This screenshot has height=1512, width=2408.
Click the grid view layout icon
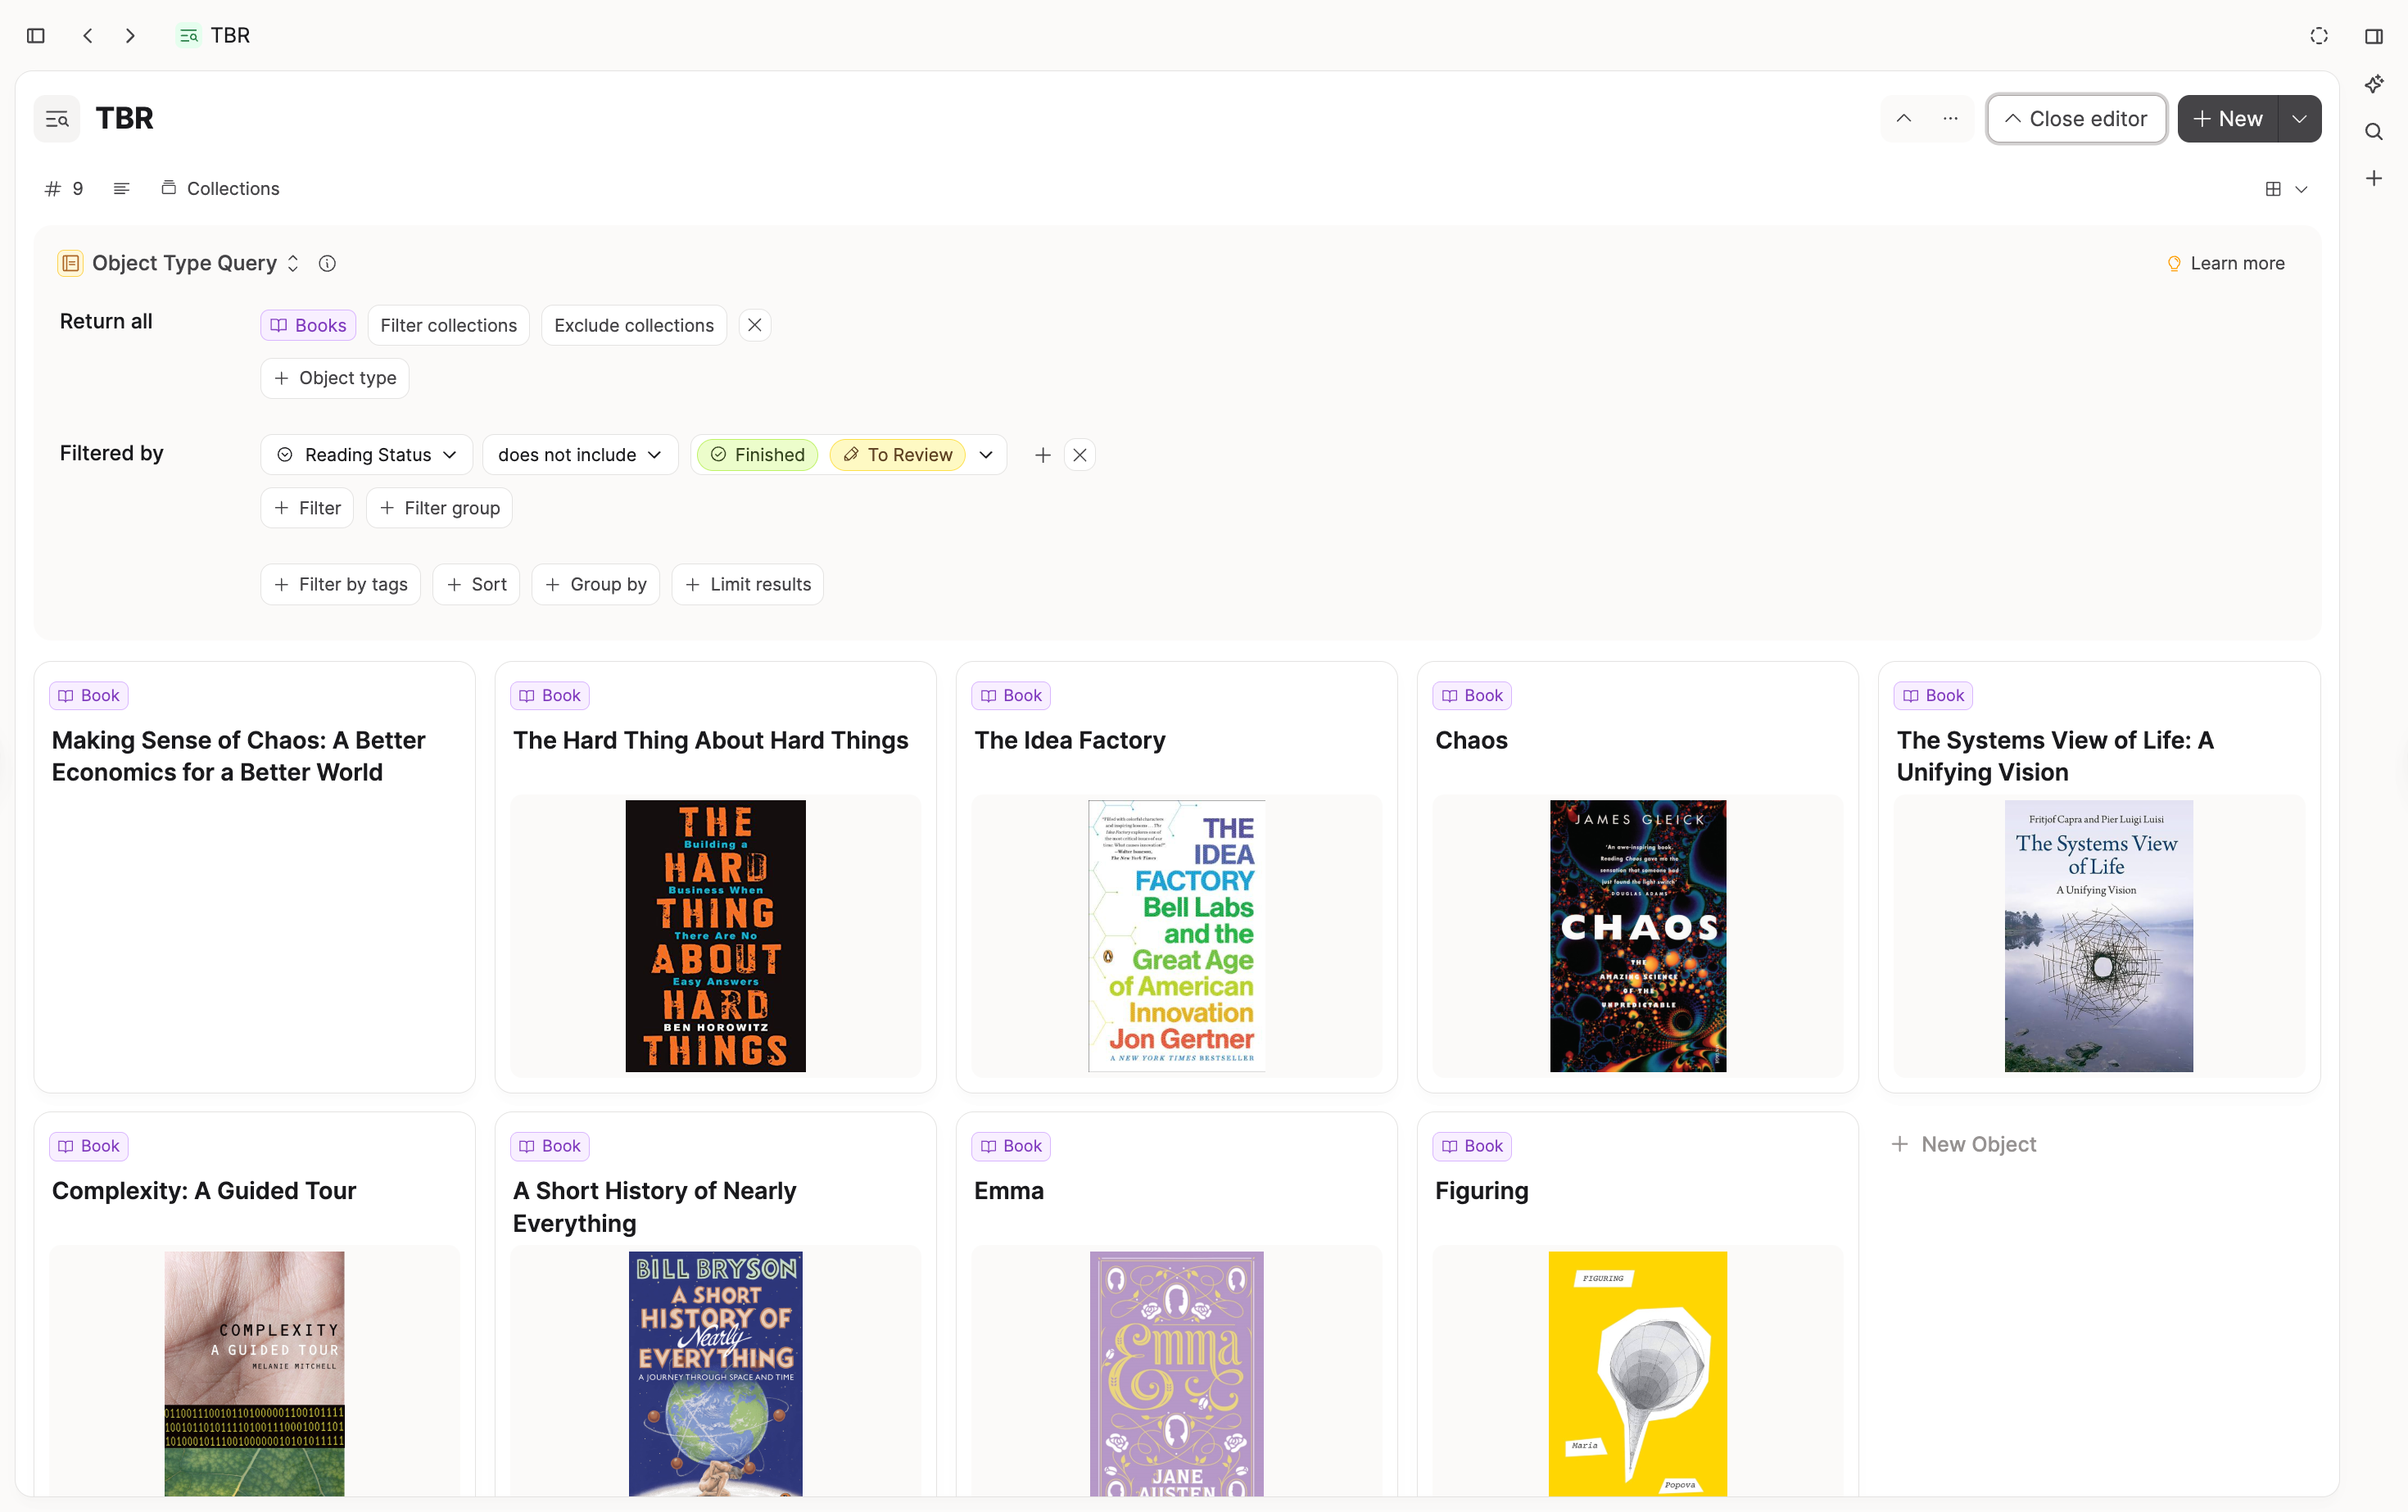coord(2272,189)
